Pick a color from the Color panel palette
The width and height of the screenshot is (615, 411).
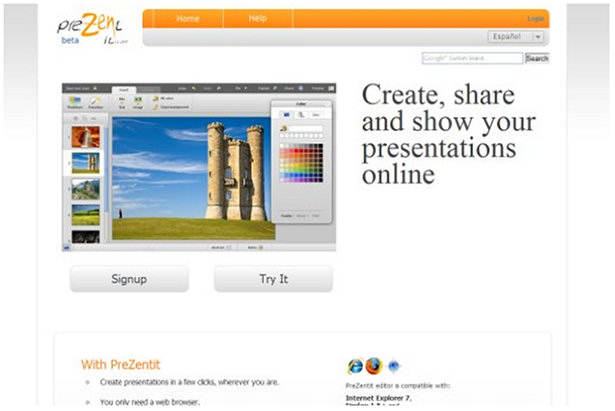[301, 162]
